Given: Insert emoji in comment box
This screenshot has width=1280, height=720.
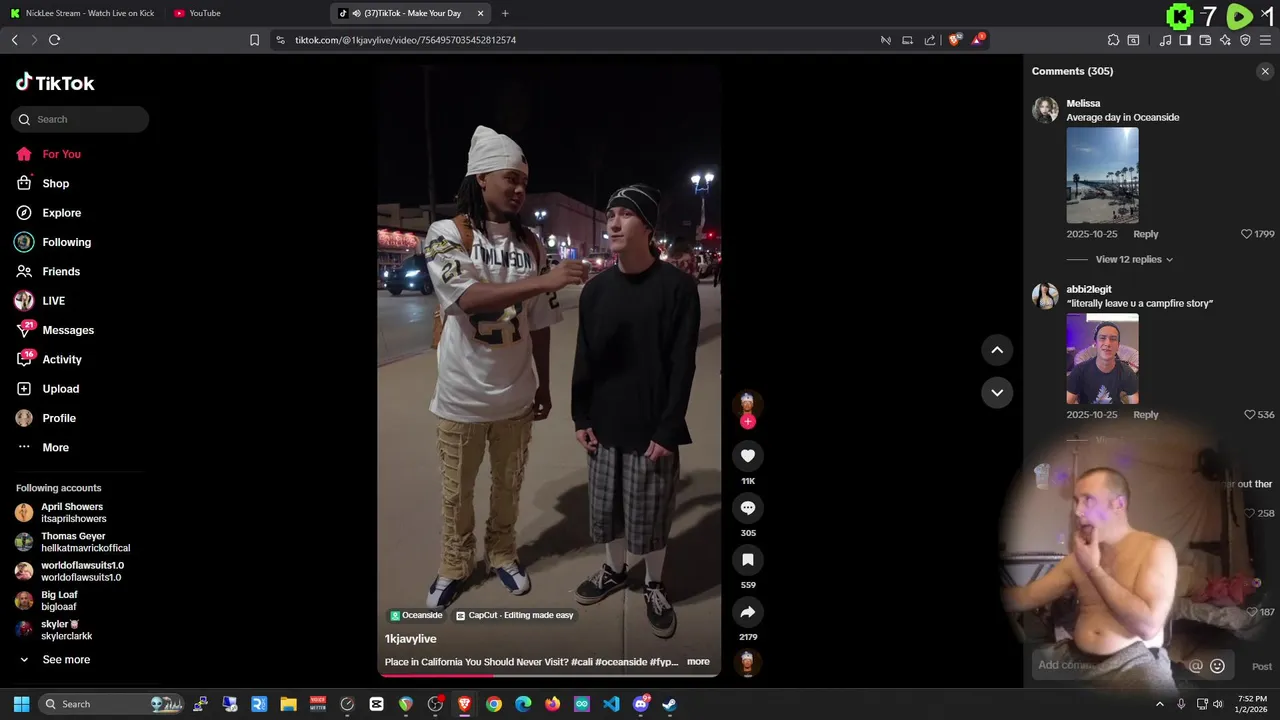Looking at the screenshot, I should coord(1217,666).
